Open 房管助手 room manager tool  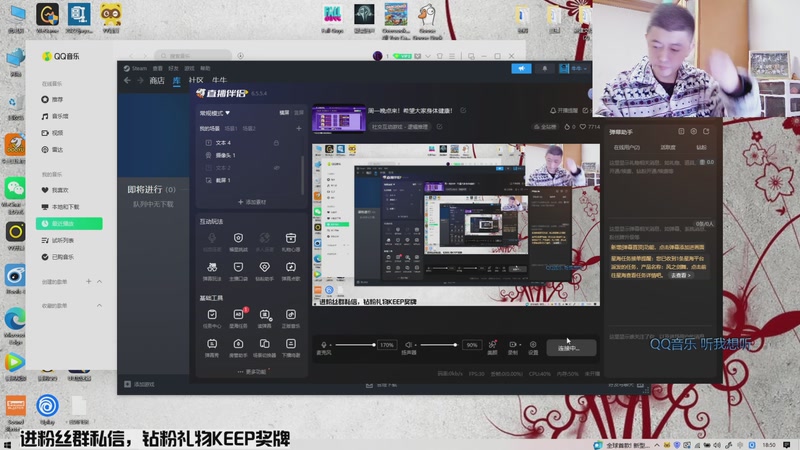[x=238, y=347]
